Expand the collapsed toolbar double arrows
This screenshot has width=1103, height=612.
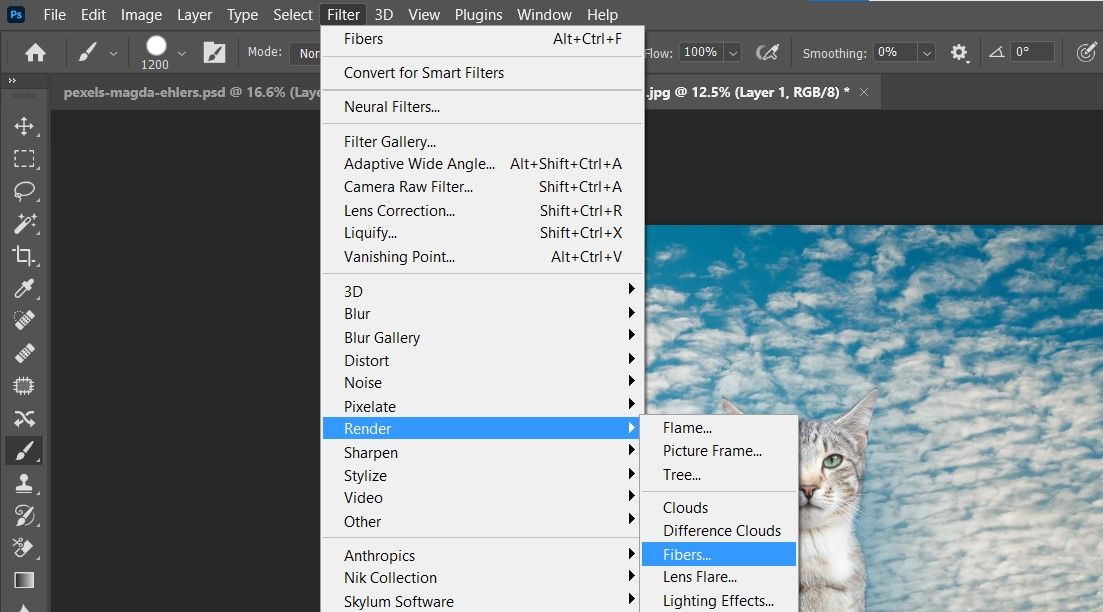(x=12, y=81)
